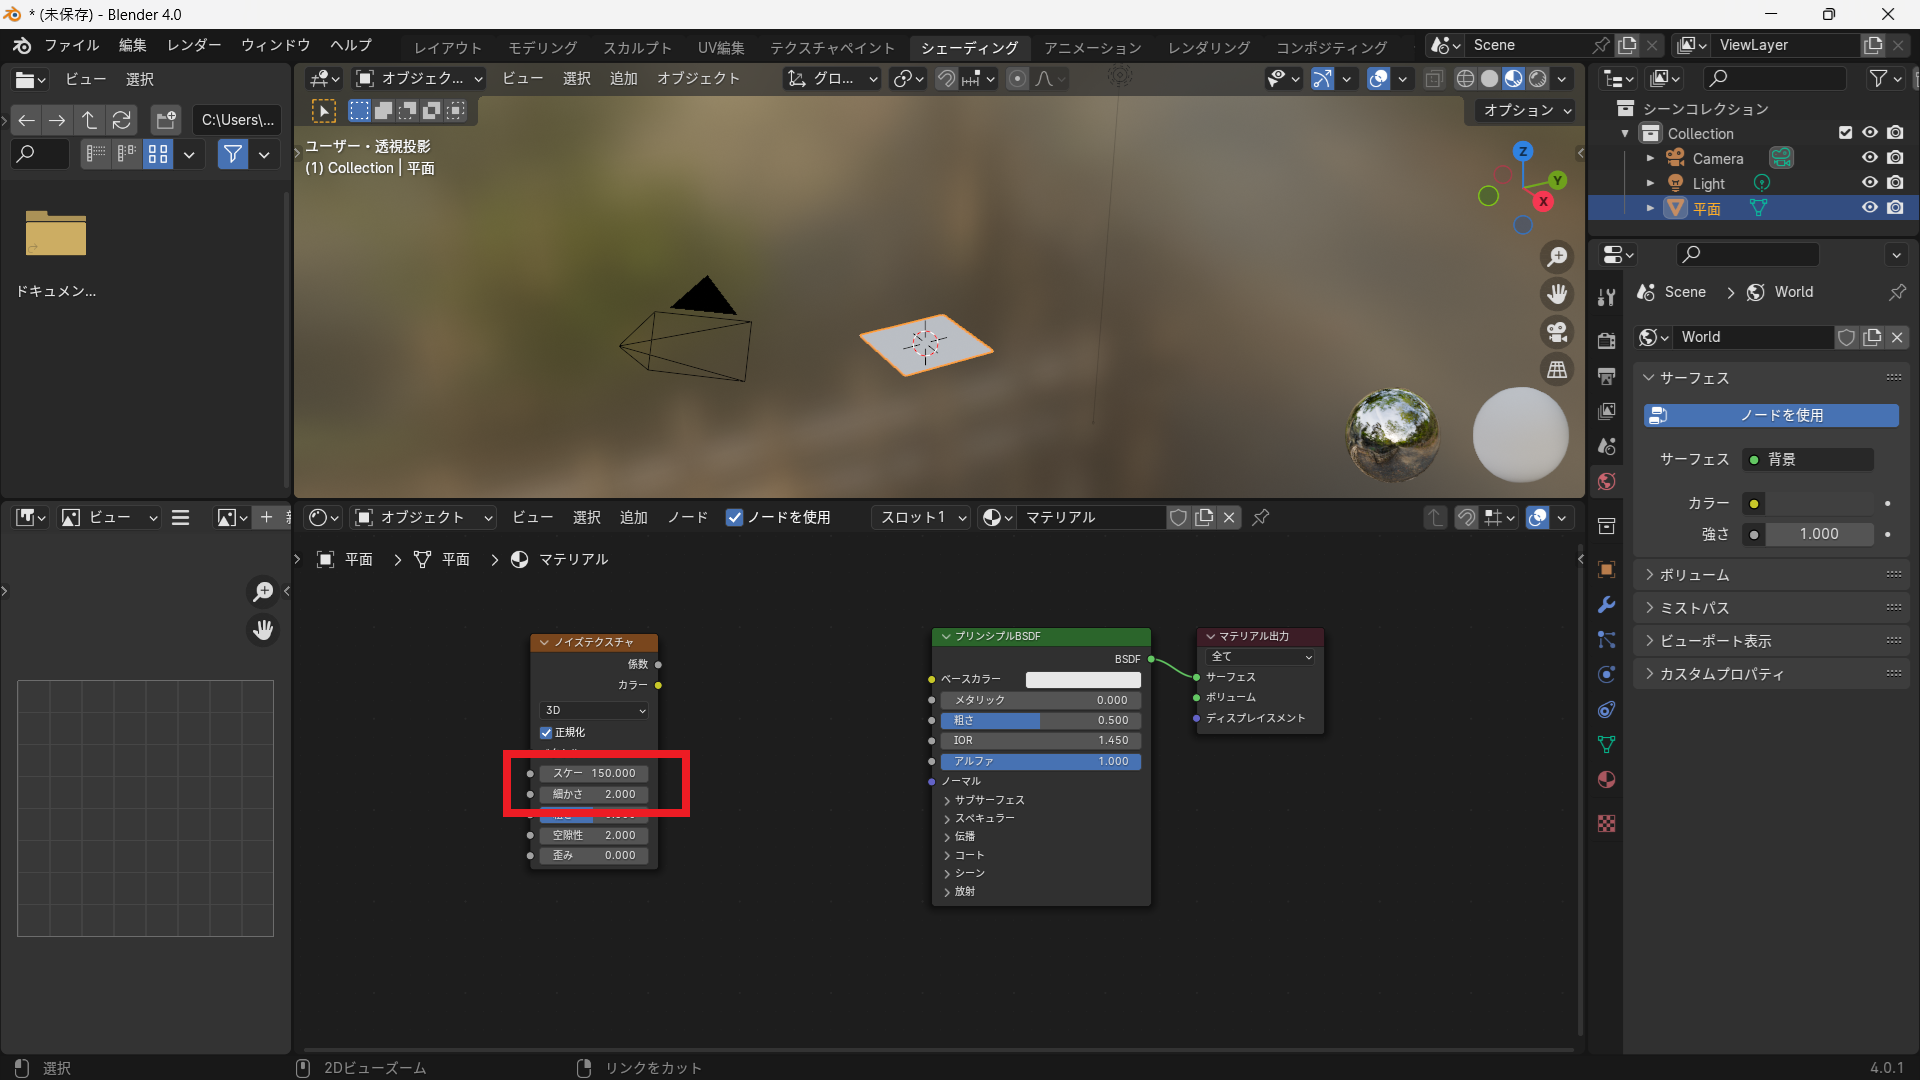Image resolution: width=1920 pixels, height=1080 pixels.
Task: Open the レンダー menu
Action: (x=194, y=45)
